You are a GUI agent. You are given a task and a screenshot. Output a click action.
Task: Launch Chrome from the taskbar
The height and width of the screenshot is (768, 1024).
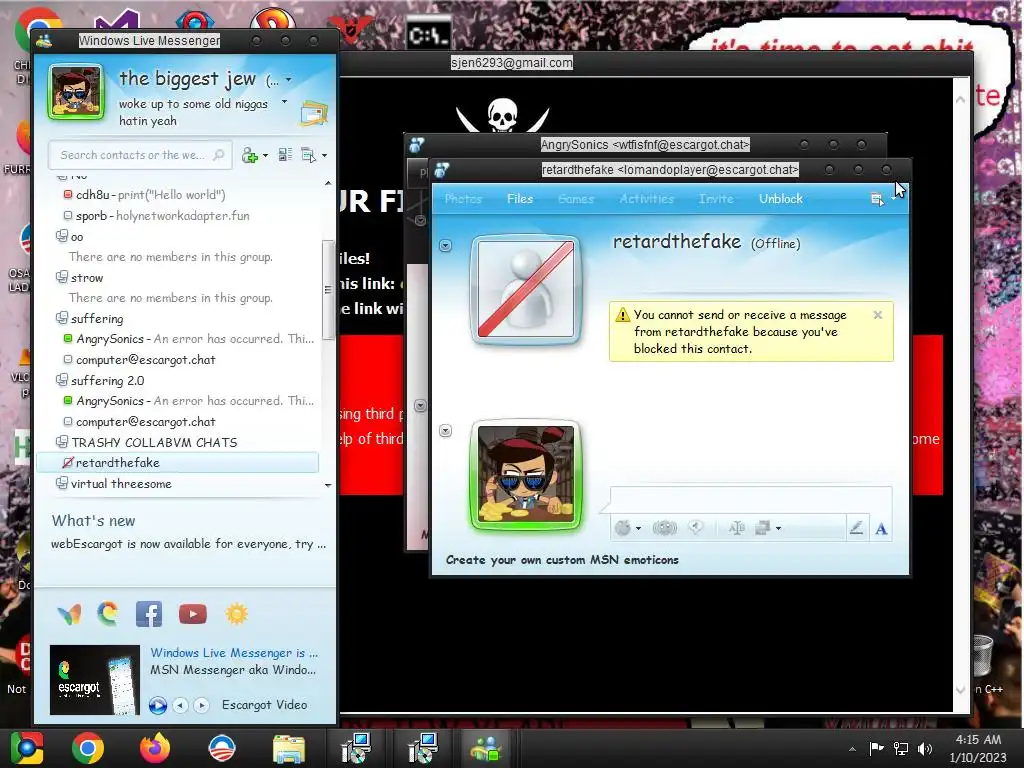click(88, 748)
